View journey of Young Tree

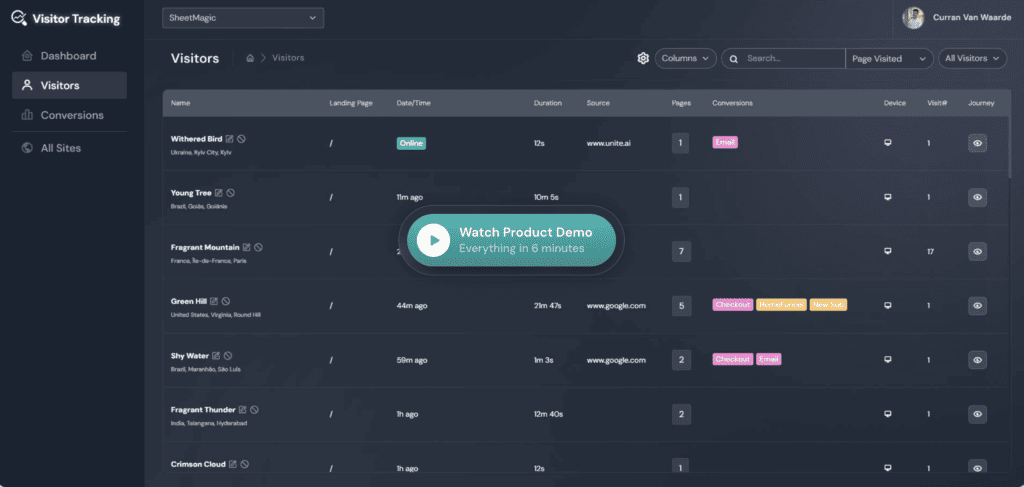(x=977, y=197)
